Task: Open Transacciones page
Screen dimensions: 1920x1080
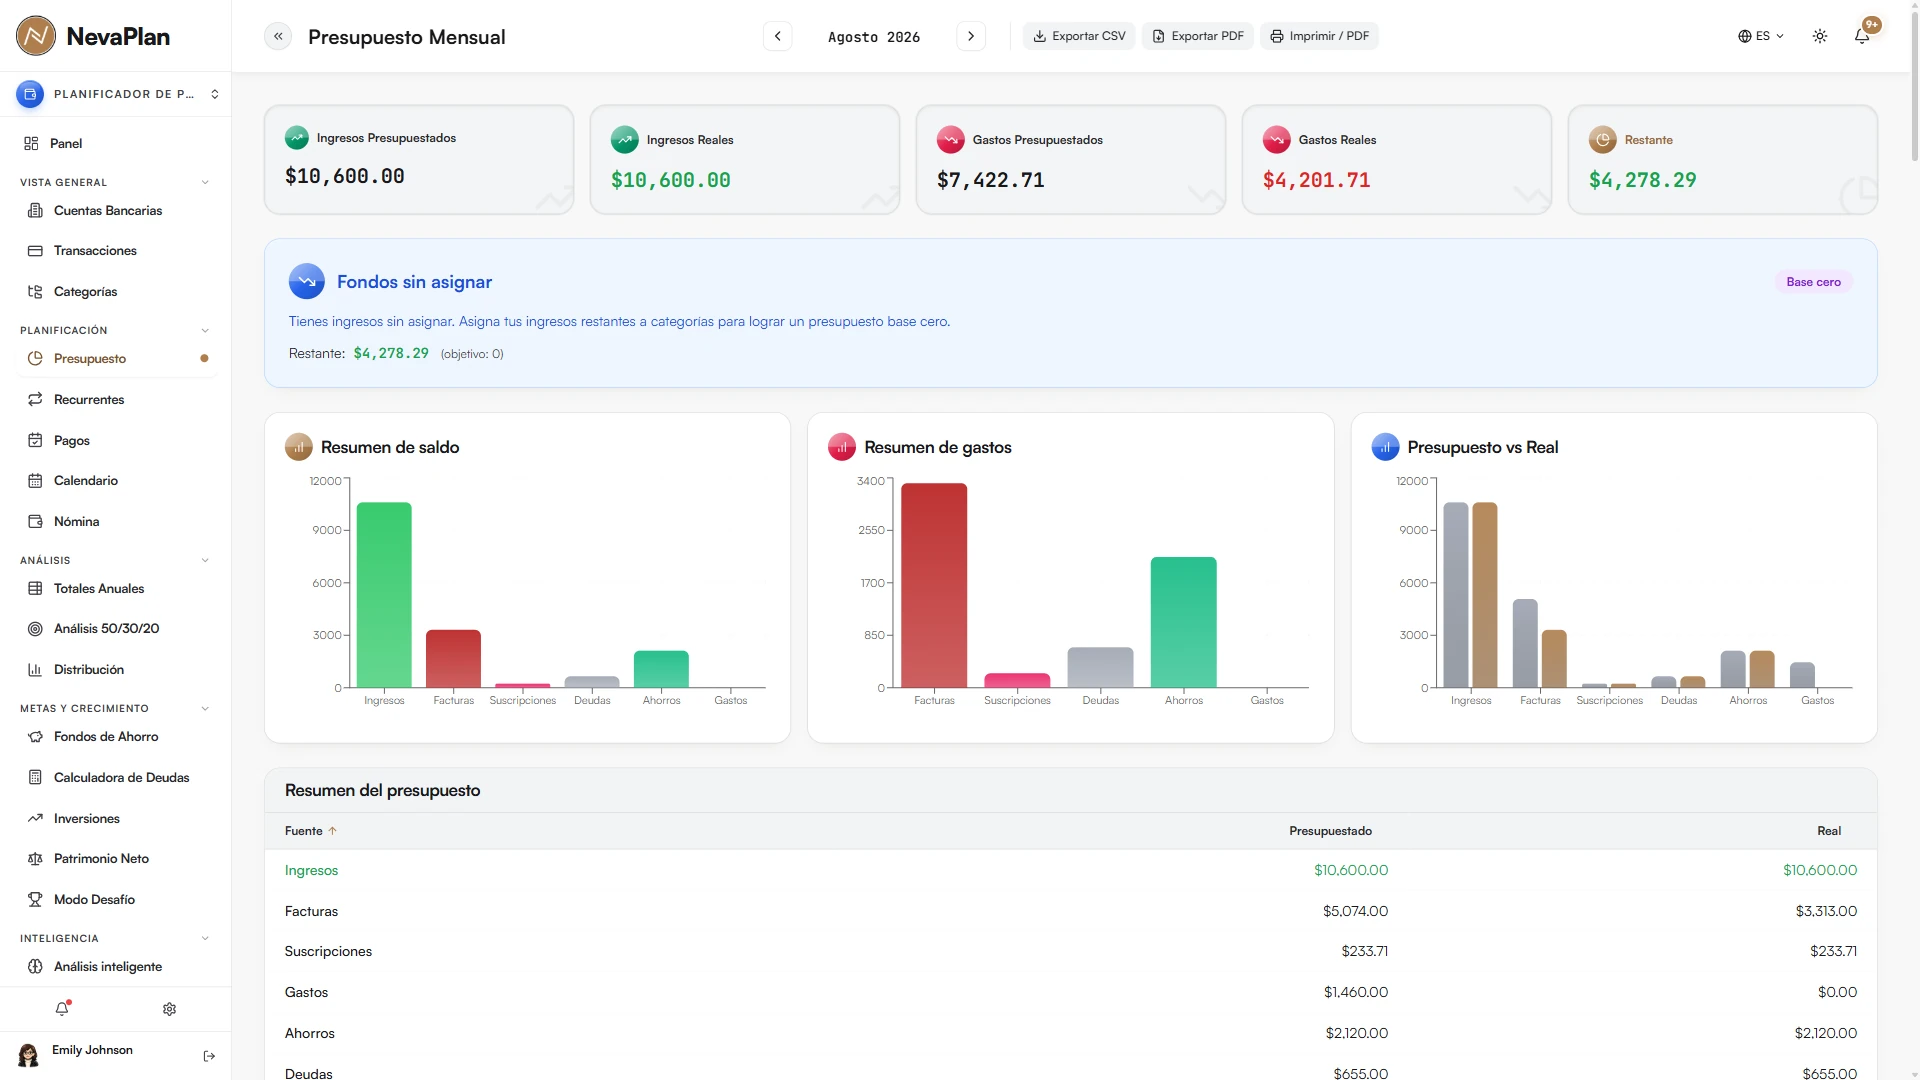Action: (116, 251)
